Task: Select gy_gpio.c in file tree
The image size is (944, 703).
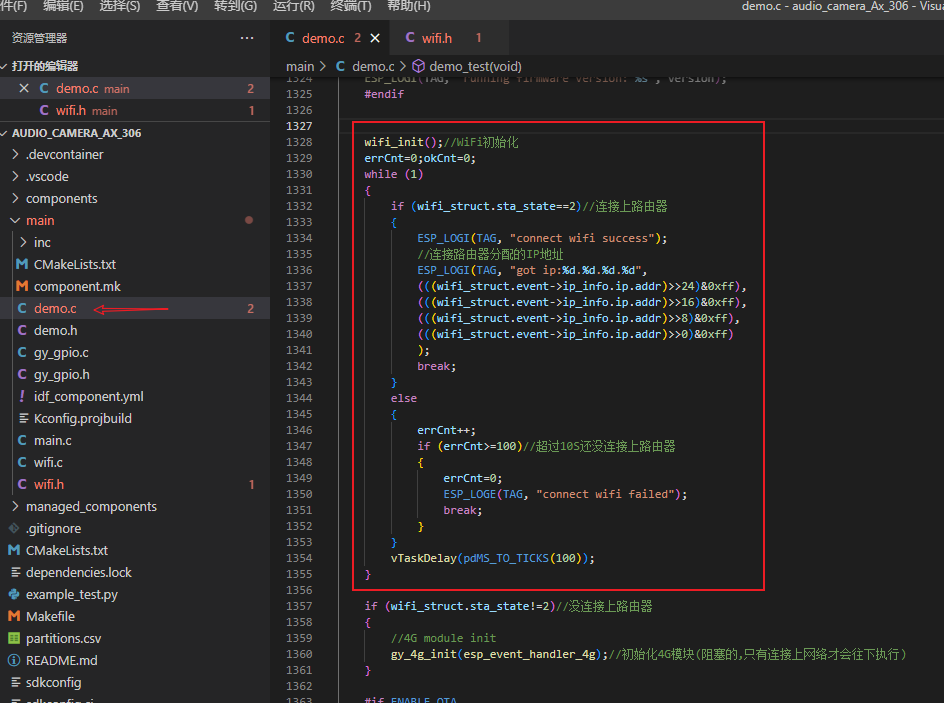Action: [x=61, y=353]
